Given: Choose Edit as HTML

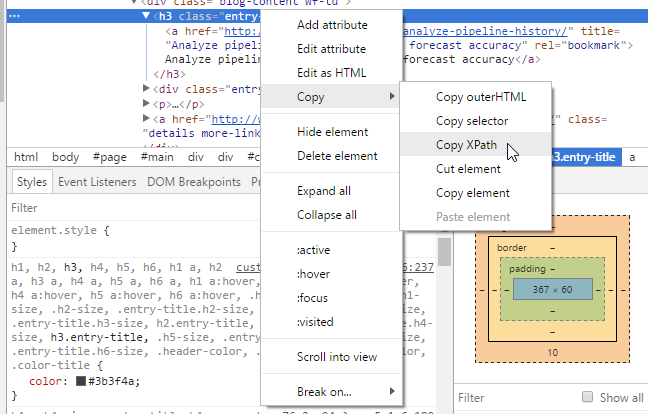Looking at the screenshot, I should (331, 73).
